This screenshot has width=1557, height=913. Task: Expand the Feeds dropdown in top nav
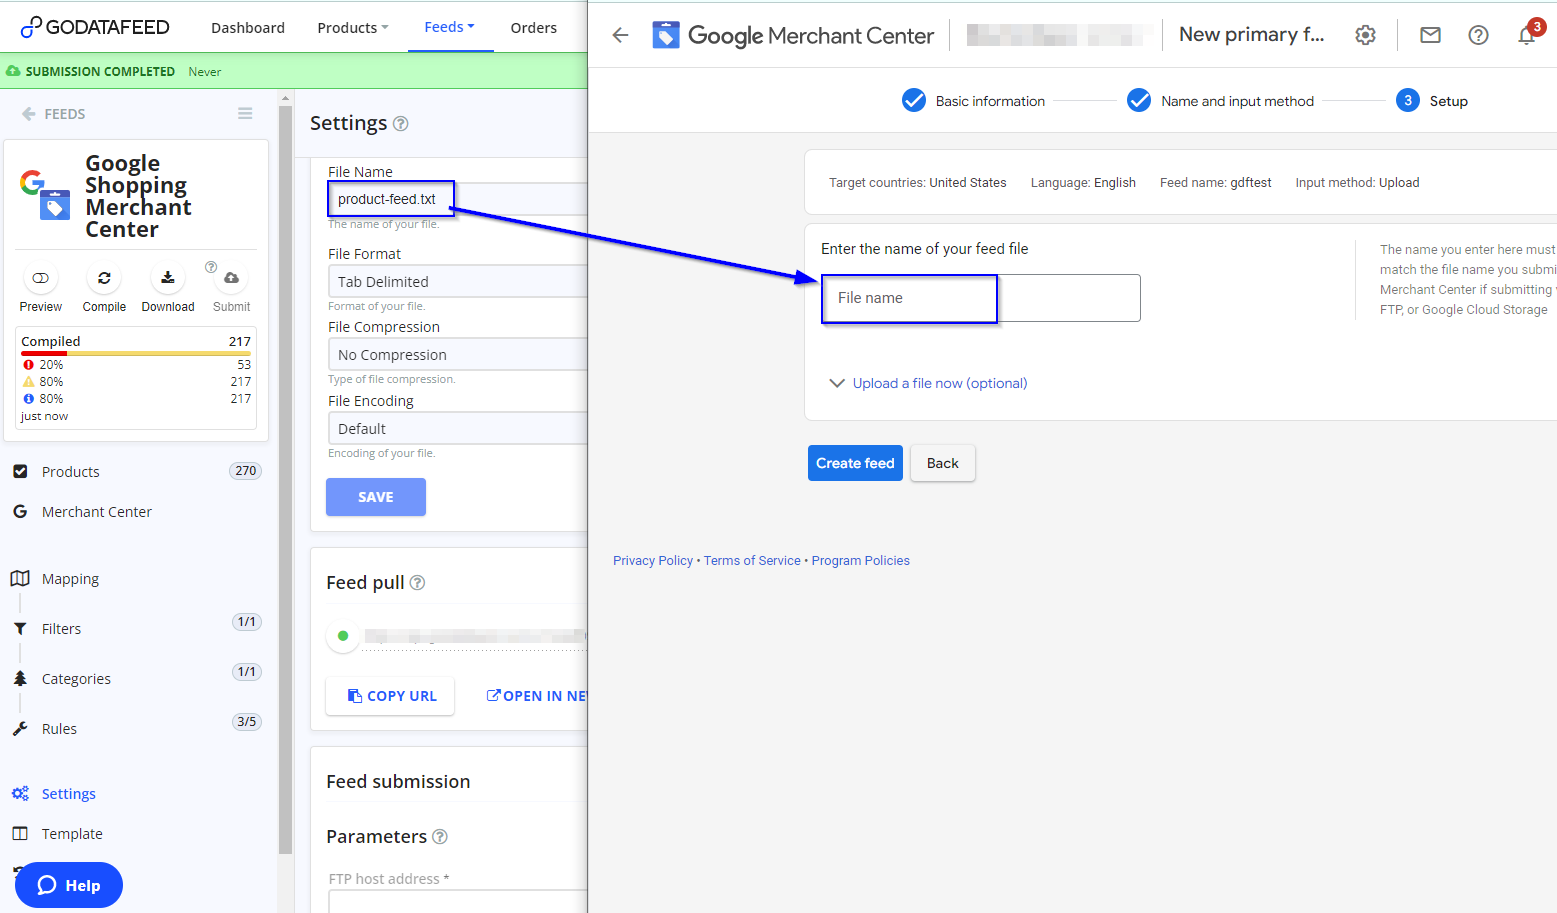click(x=449, y=27)
